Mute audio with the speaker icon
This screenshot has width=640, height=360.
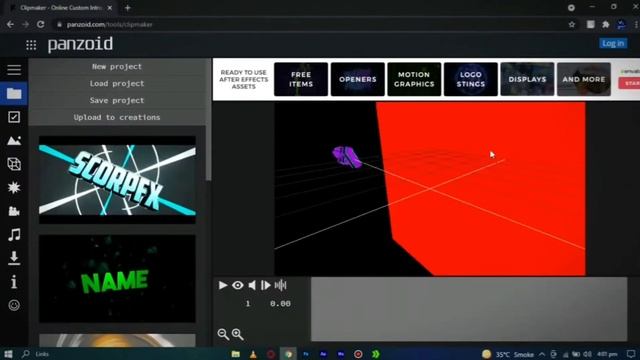coord(252,285)
